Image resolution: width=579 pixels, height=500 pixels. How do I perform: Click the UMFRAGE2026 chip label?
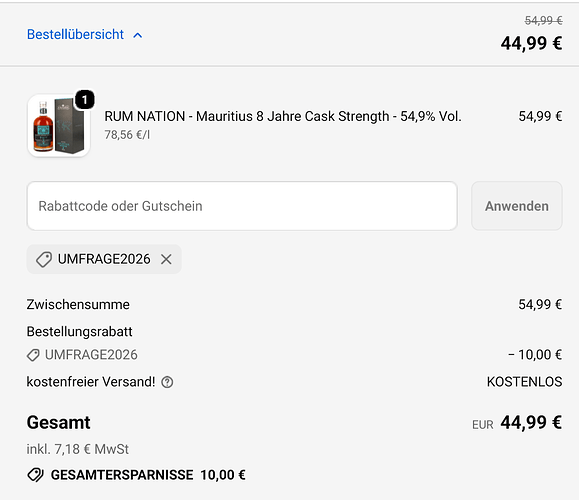pyautogui.click(x=104, y=259)
